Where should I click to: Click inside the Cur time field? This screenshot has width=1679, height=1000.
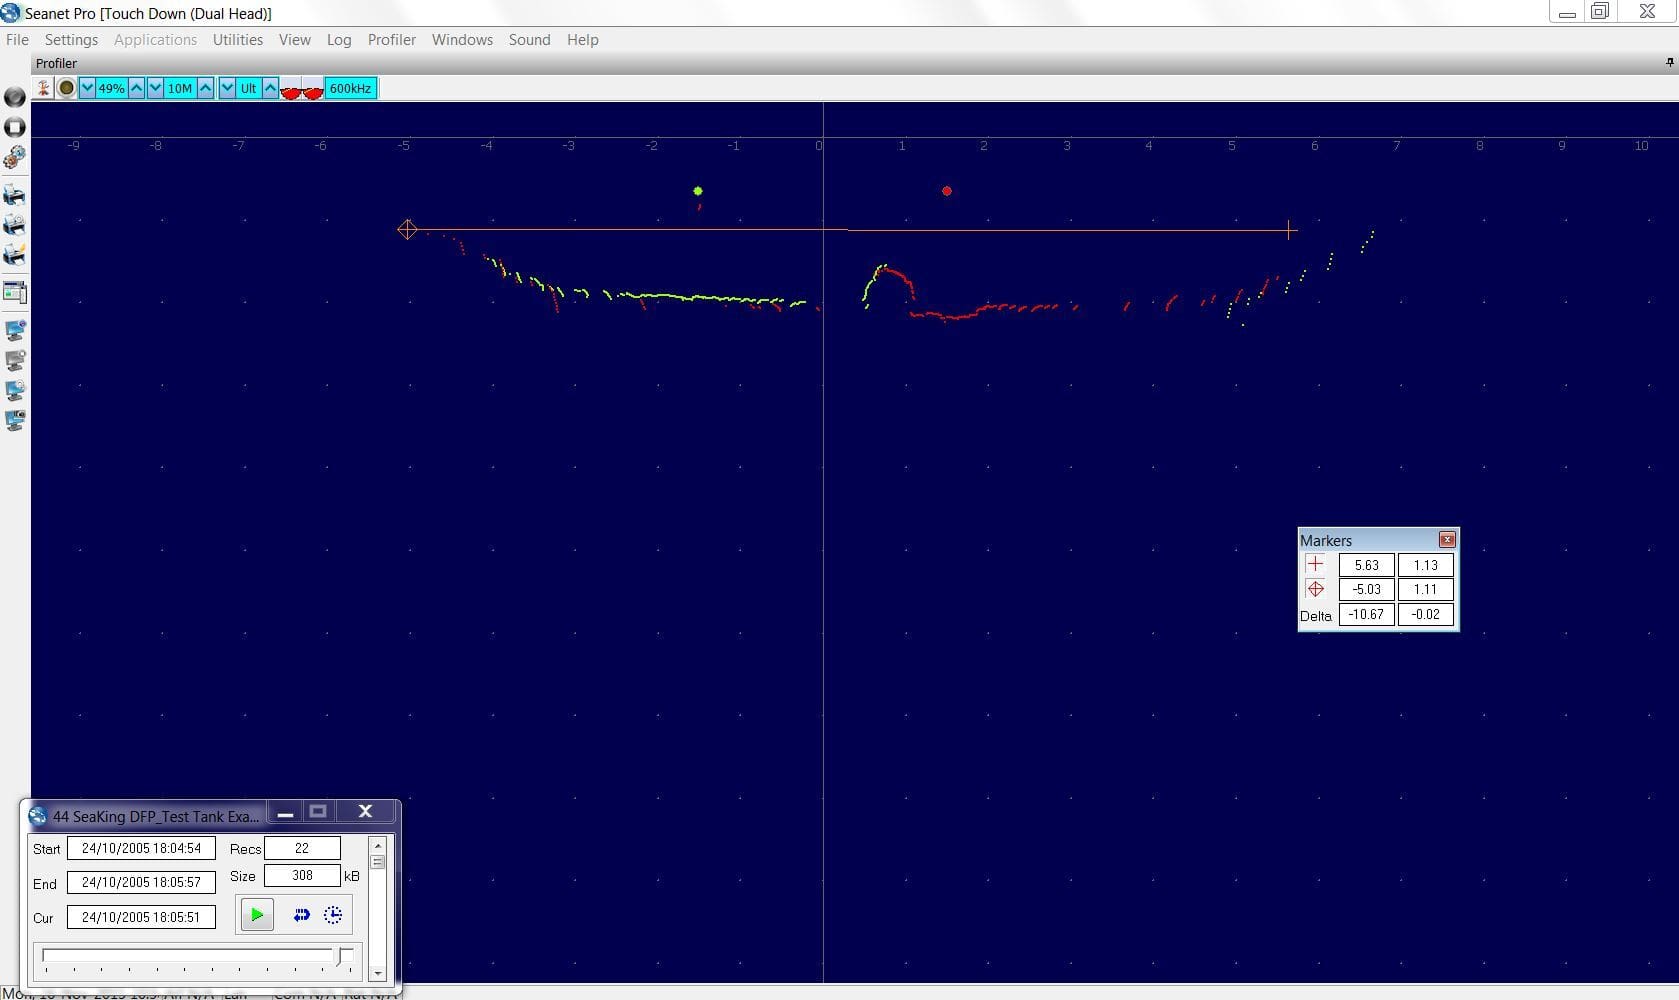140,916
